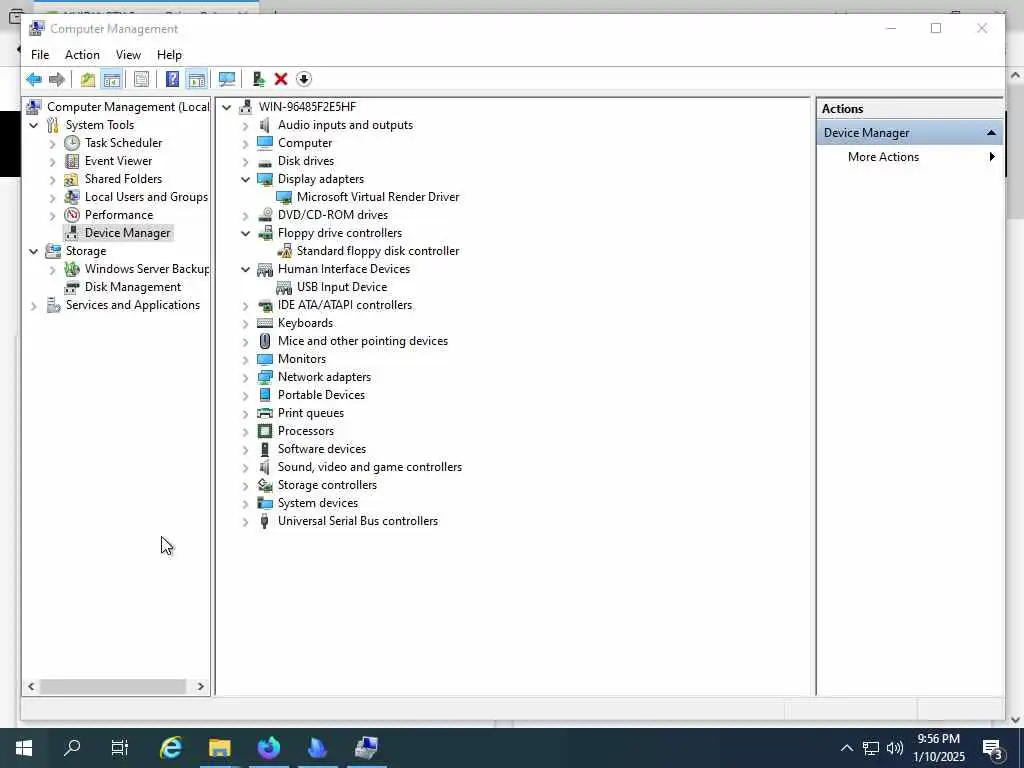This screenshot has height=768, width=1024.
Task: Click the USB Input Device icon
Action: pos(284,287)
